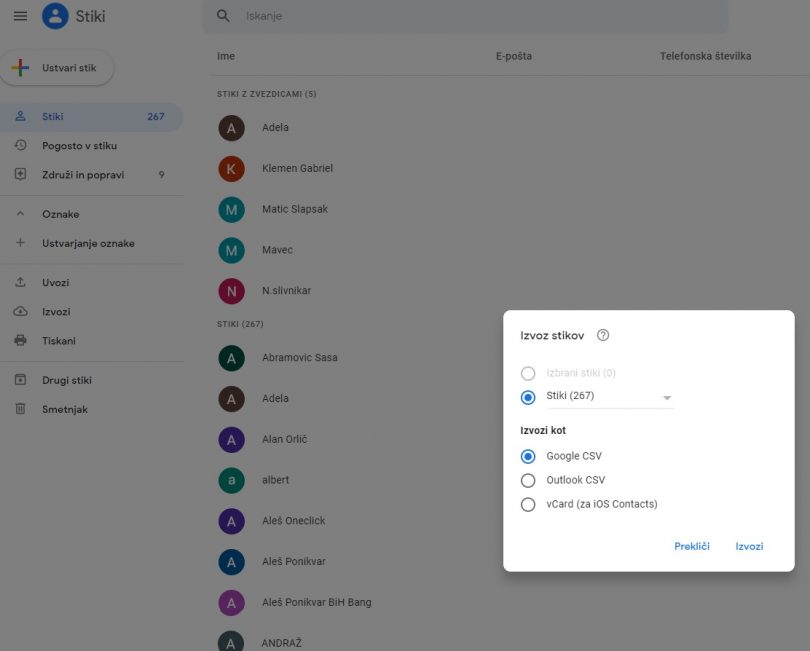This screenshot has width=810, height=651.
Task: Open the hamburger main menu
Action: click(x=20, y=16)
